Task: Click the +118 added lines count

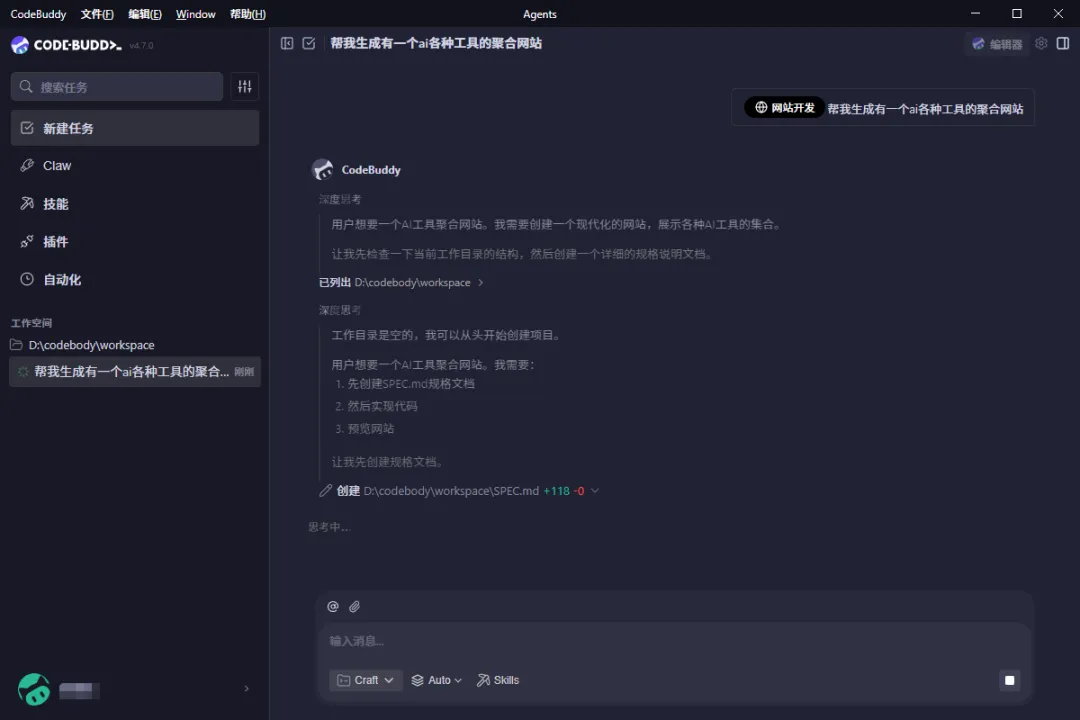Action: click(557, 491)
